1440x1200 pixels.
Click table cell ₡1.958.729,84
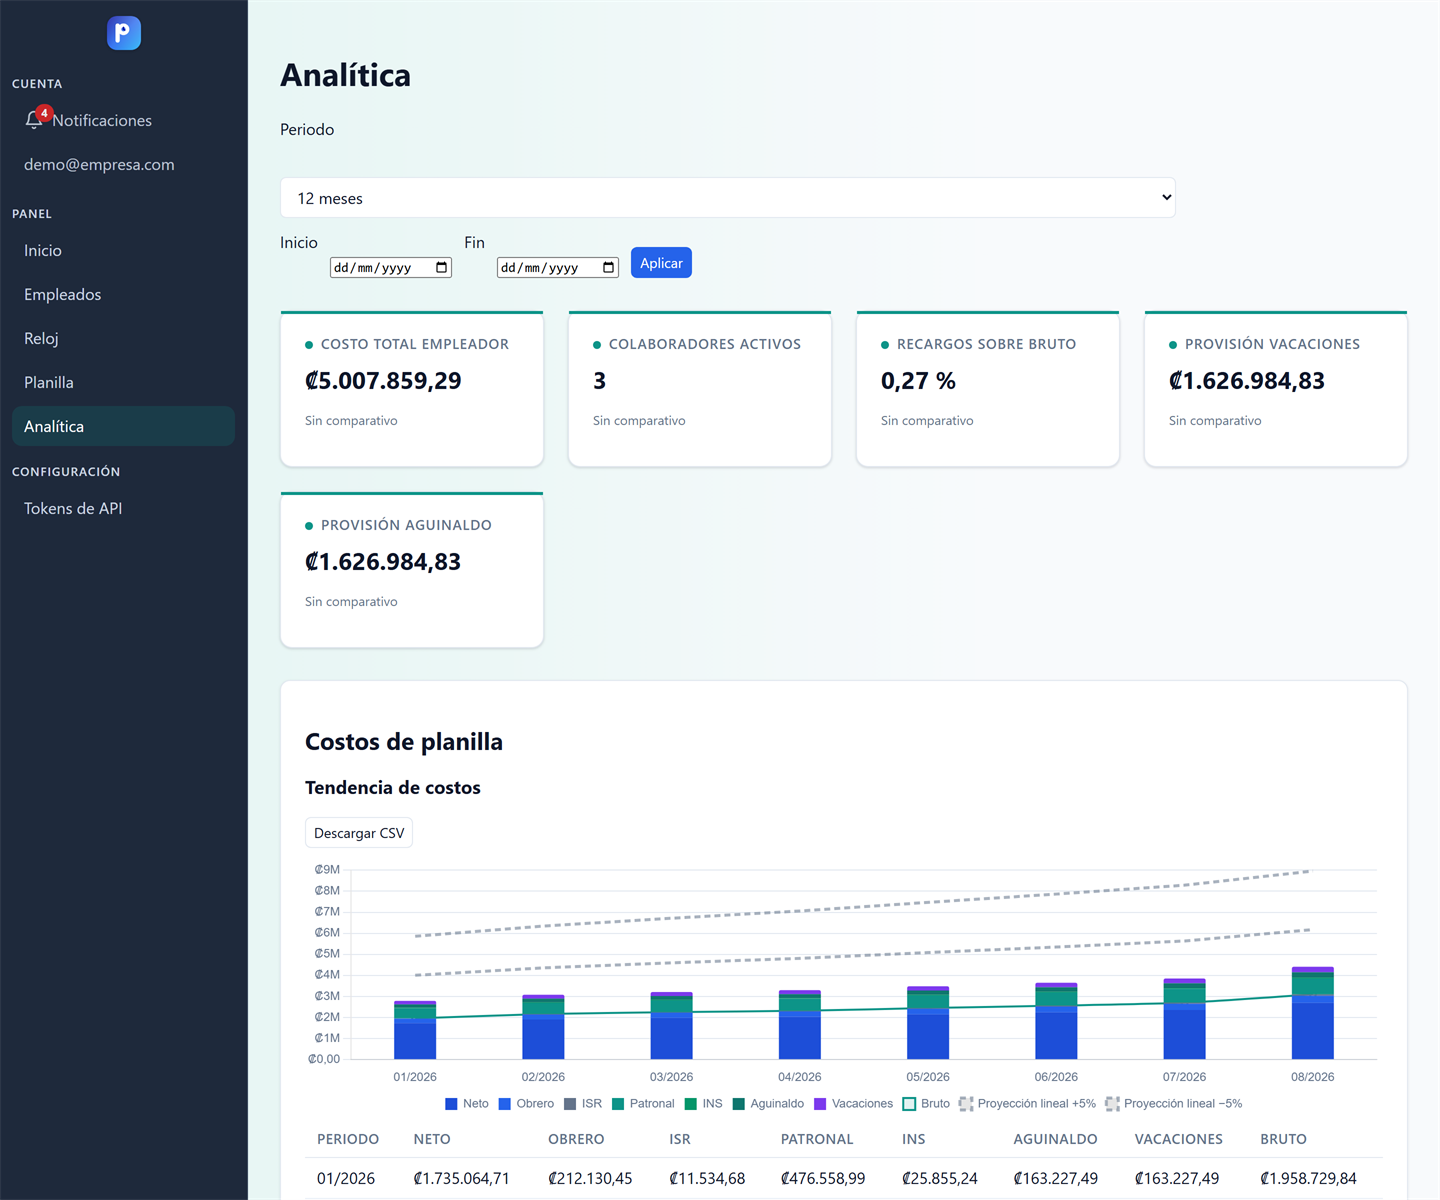(x=1308, y=1179)
